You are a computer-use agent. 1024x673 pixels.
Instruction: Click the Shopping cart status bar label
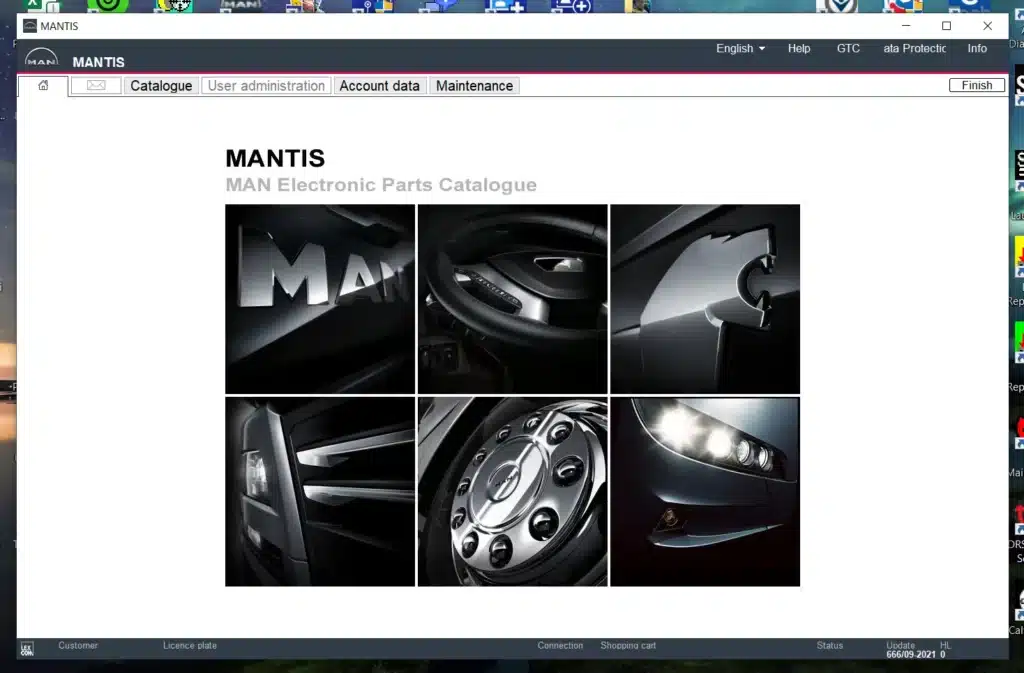628,645
